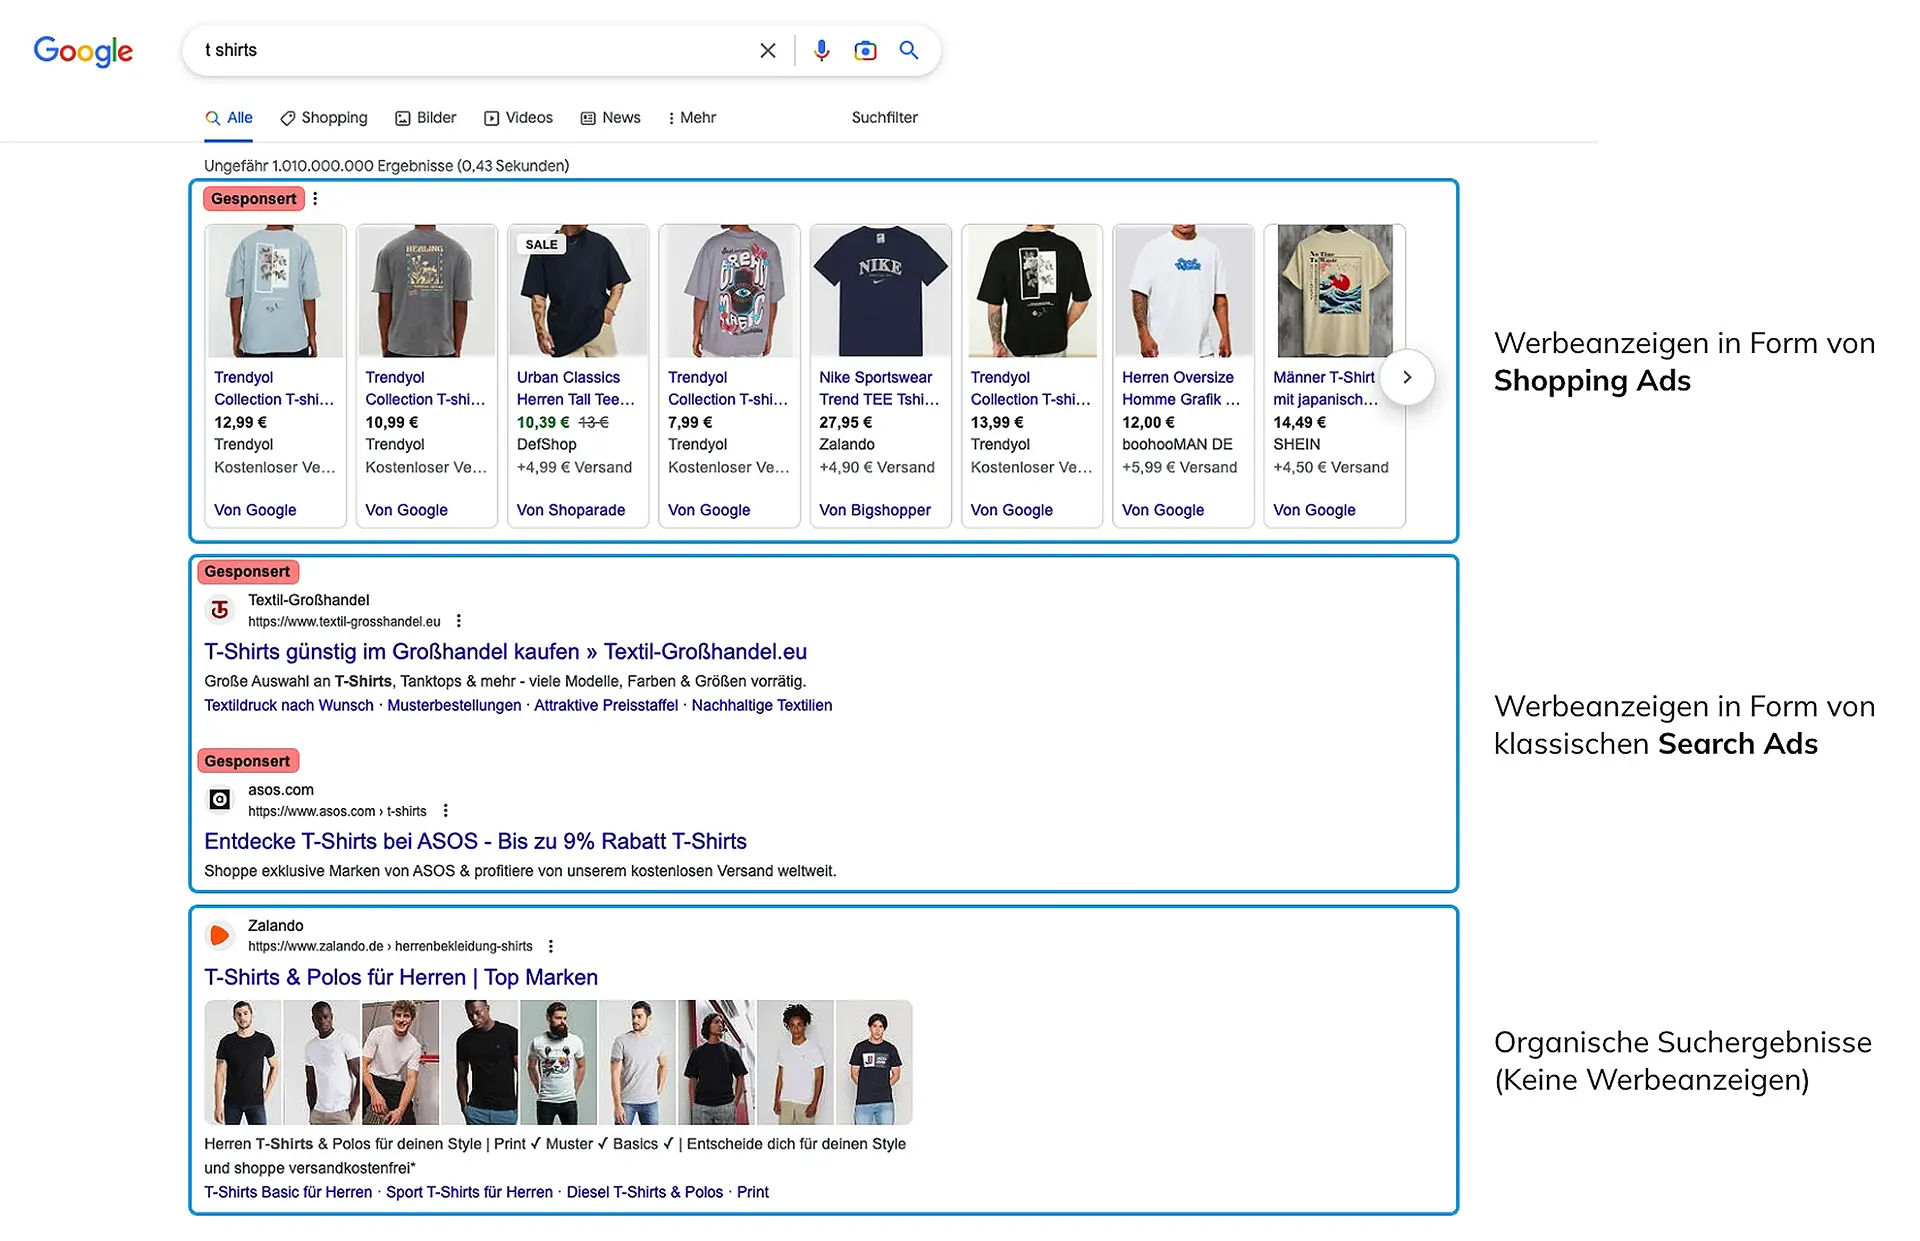The height and width of the screenshot is (1241, 1920).
Task: Click the Musterbestellungen sitelink
Action: pos(453,705)
